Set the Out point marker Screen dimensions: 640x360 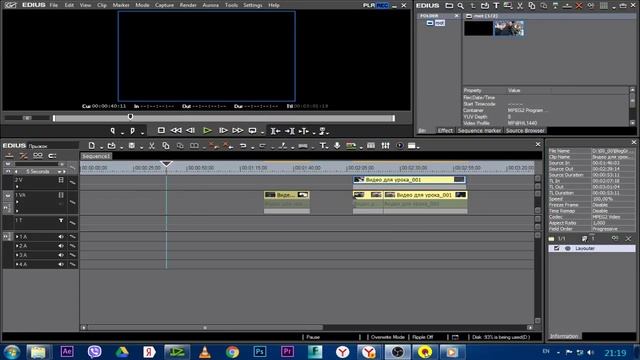[x=132, y=131]
